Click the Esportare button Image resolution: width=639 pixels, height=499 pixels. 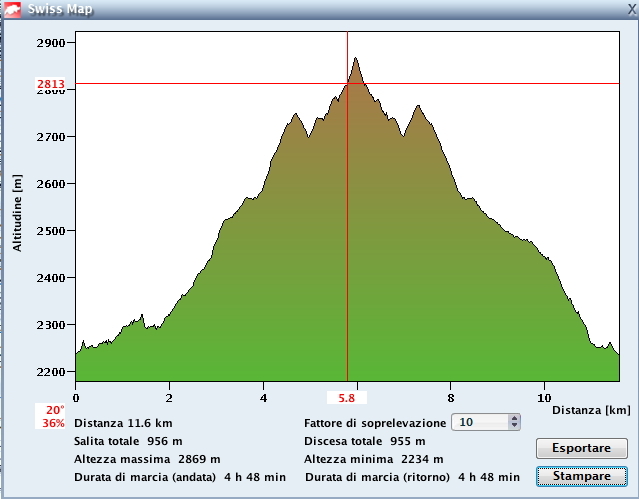click(x=582, y=447)
